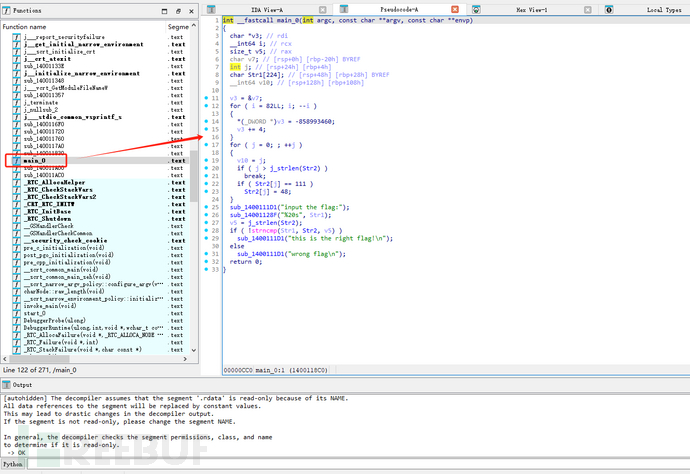The width and height of the screenshot is (690, 474).
Task: Toggle breakpoint dot on line 28
Action: click(208, 229)
